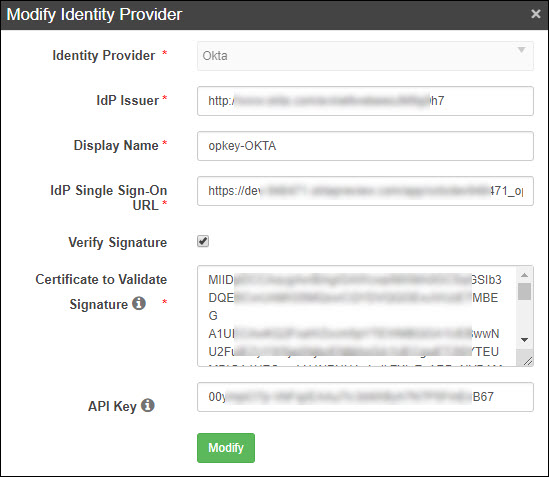Click the info icon beside API Key
The image size is (549, 477).
coord(148,405)
